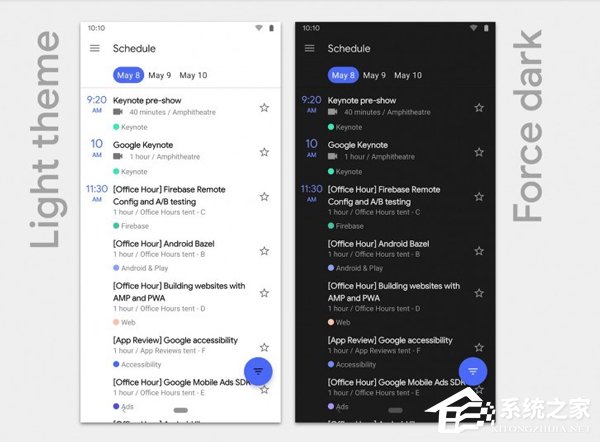Tap Android & Play tag, dark theme
This screenshot has height=442, width=600.
click(x=355, y=268)
